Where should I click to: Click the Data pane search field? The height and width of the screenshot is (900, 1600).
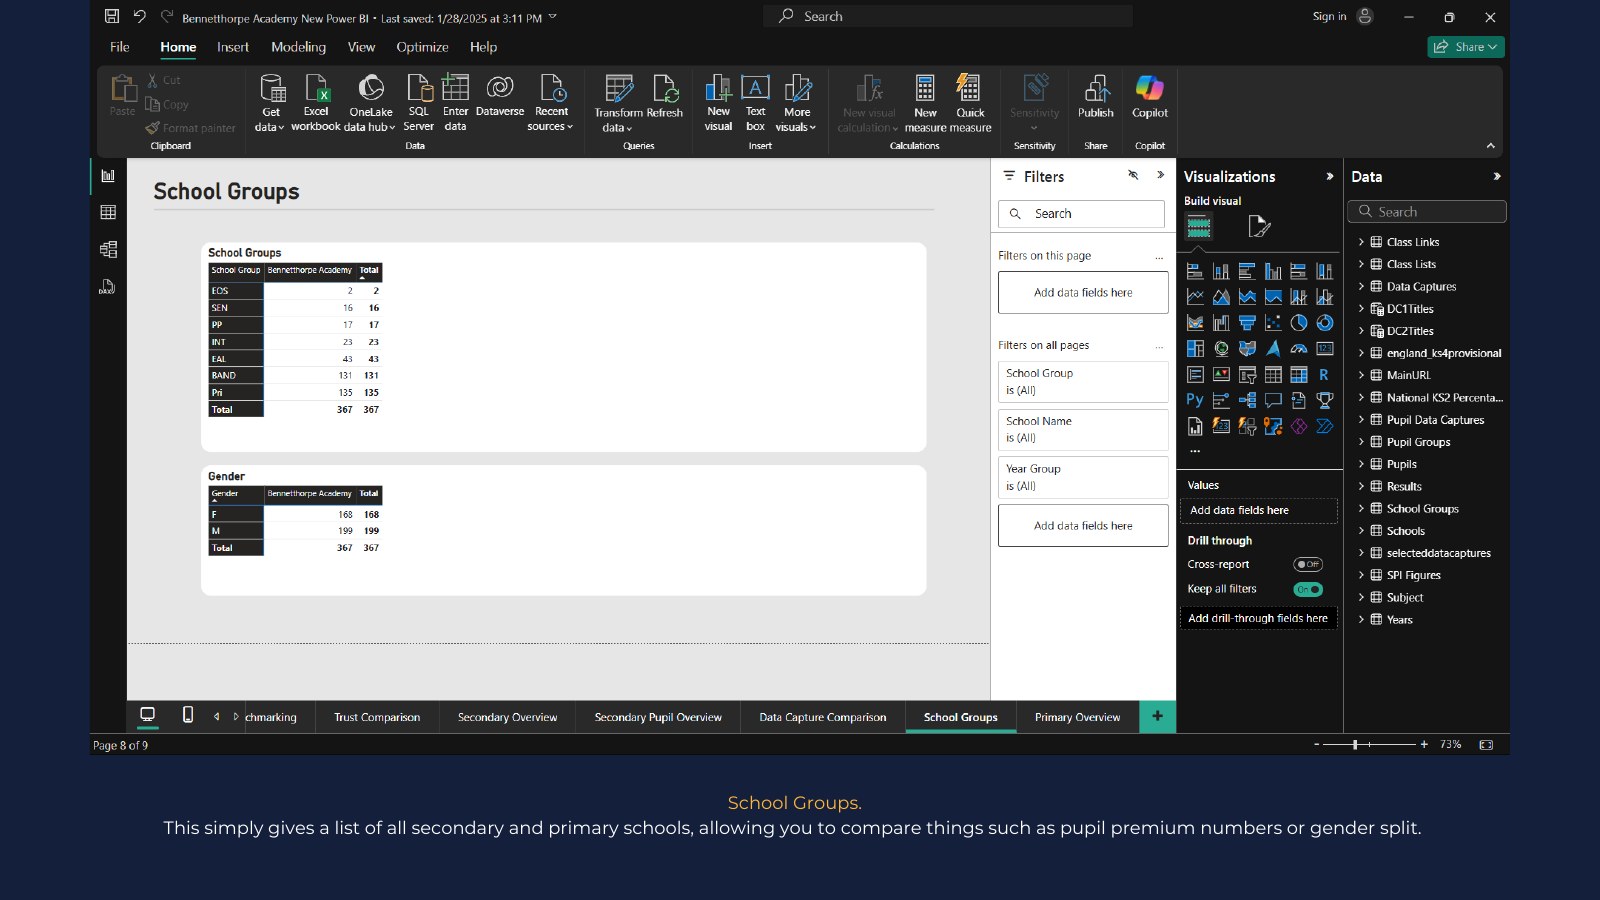1427,212
